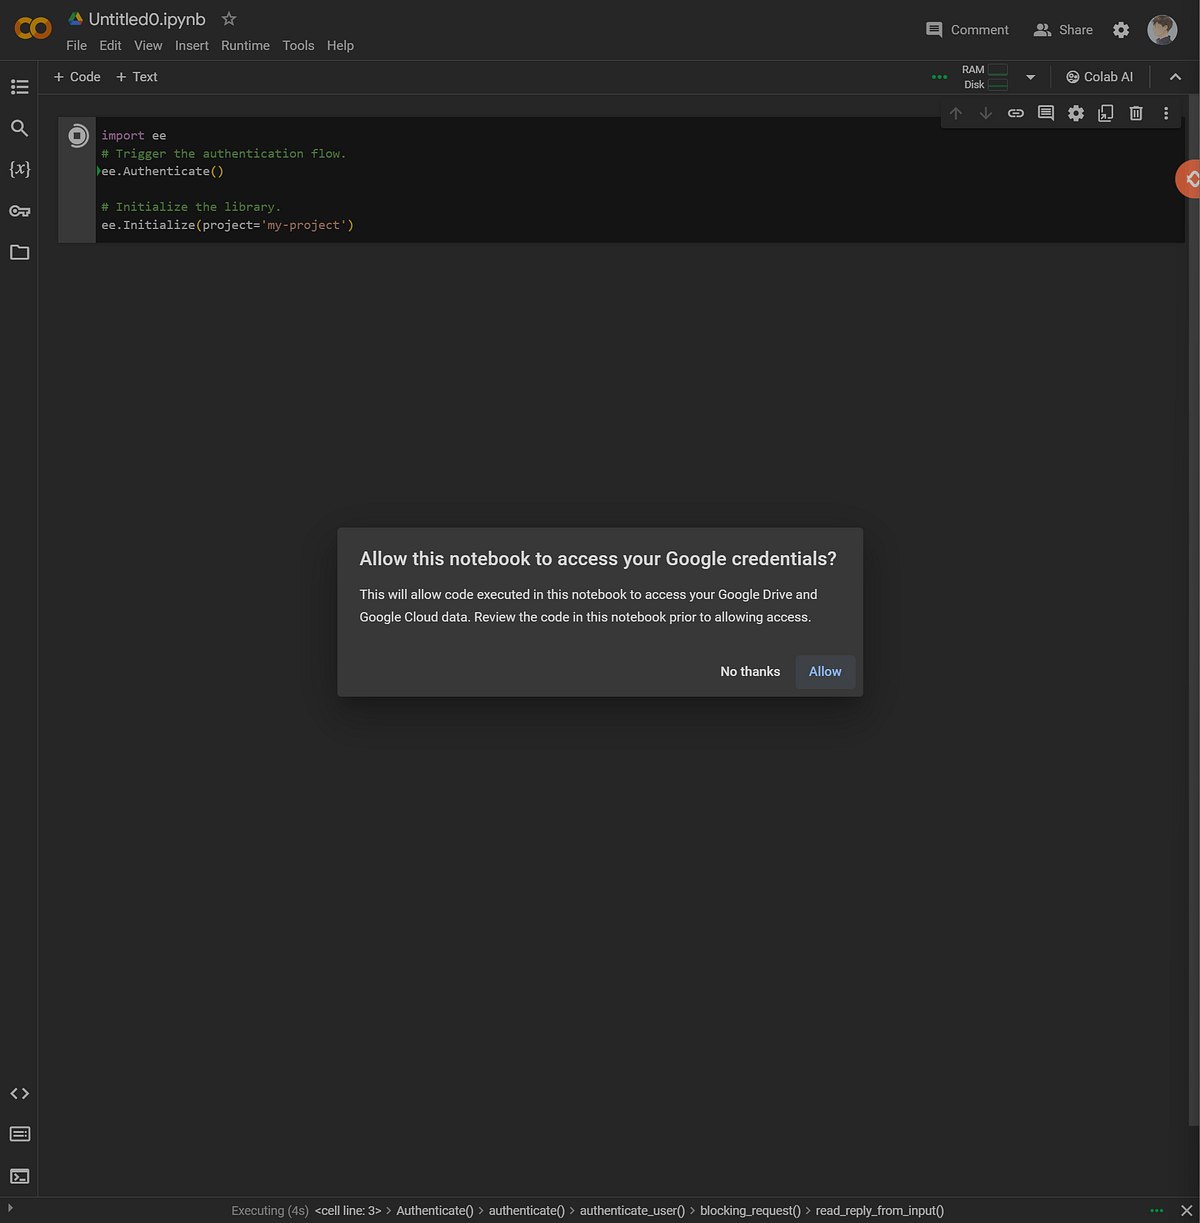Open the Files browser
Viewport: 1200px width, 1223px height.
coord(19,252)
